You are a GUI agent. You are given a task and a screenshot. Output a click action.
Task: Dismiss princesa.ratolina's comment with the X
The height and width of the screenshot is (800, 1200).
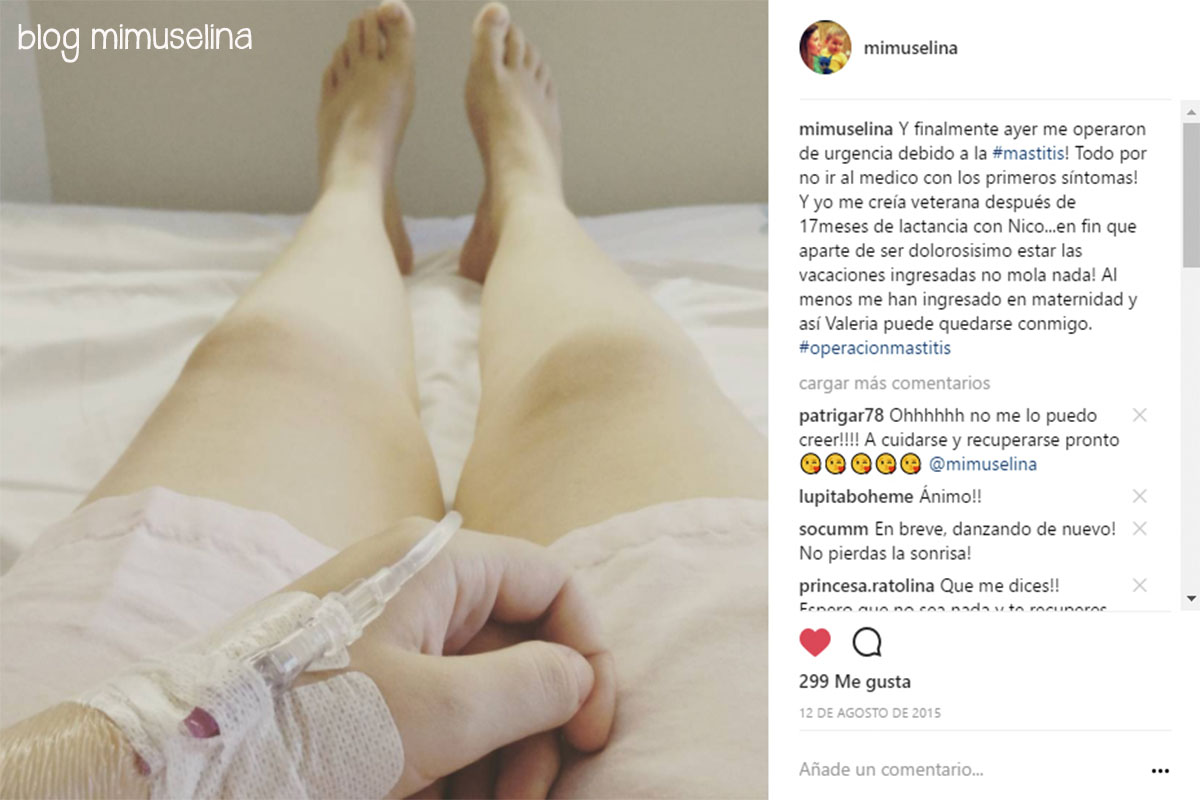[1139, 585]
